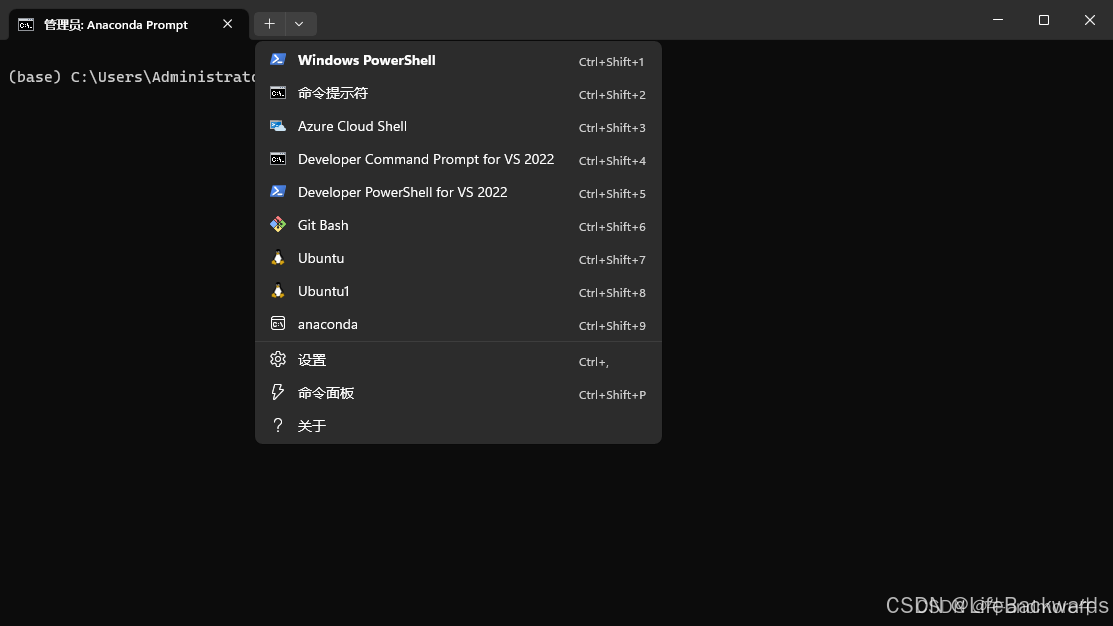Screen dimensions: 1113x626
Task: Select the anaconda profile entry
Action: point(458,324)
